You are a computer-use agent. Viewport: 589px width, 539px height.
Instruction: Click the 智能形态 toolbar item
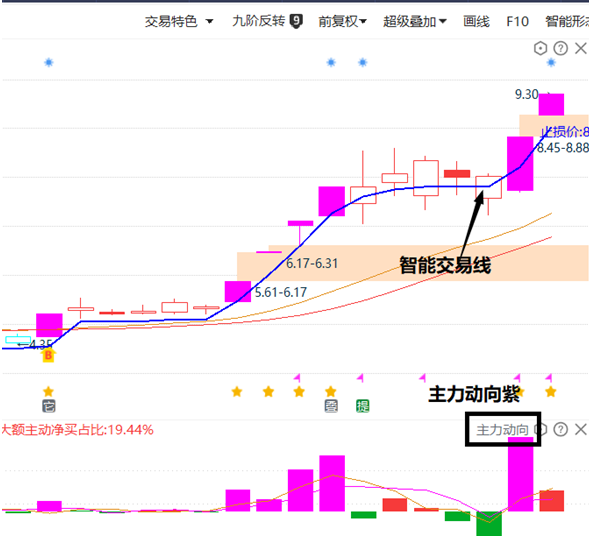(567, 21)
